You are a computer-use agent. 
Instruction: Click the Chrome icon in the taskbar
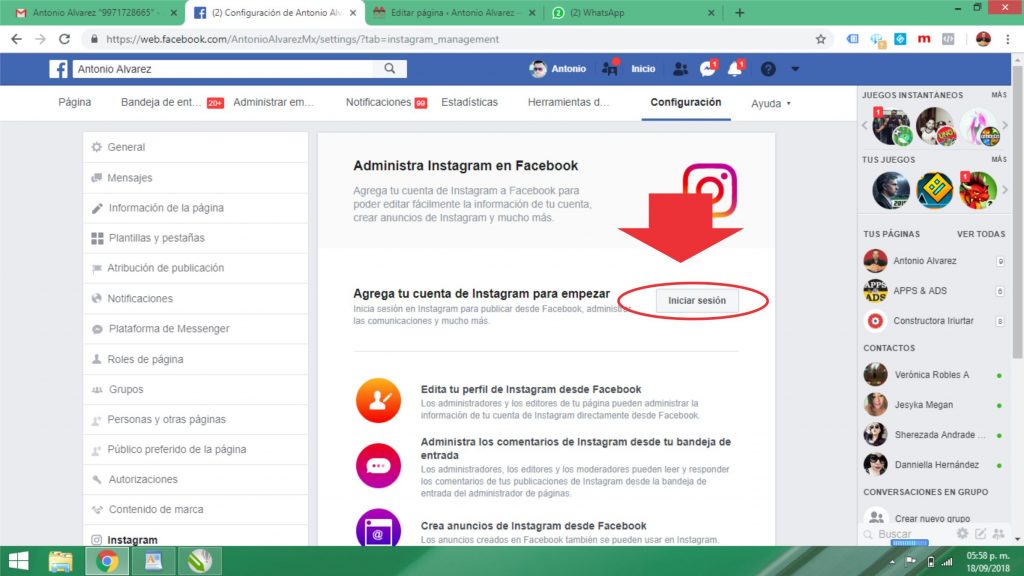107,561
